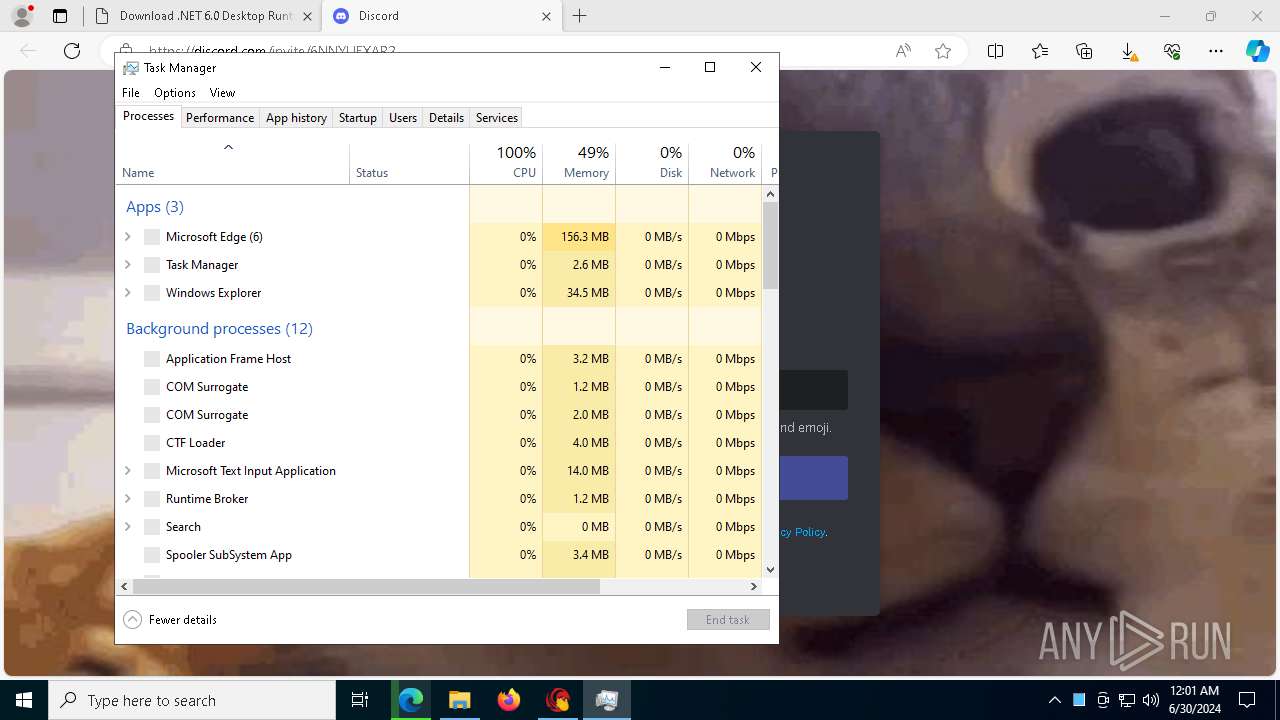This screenshot has height=720, width=1280.
Task: Sort processes by Network column
Action: pos(725,163)
